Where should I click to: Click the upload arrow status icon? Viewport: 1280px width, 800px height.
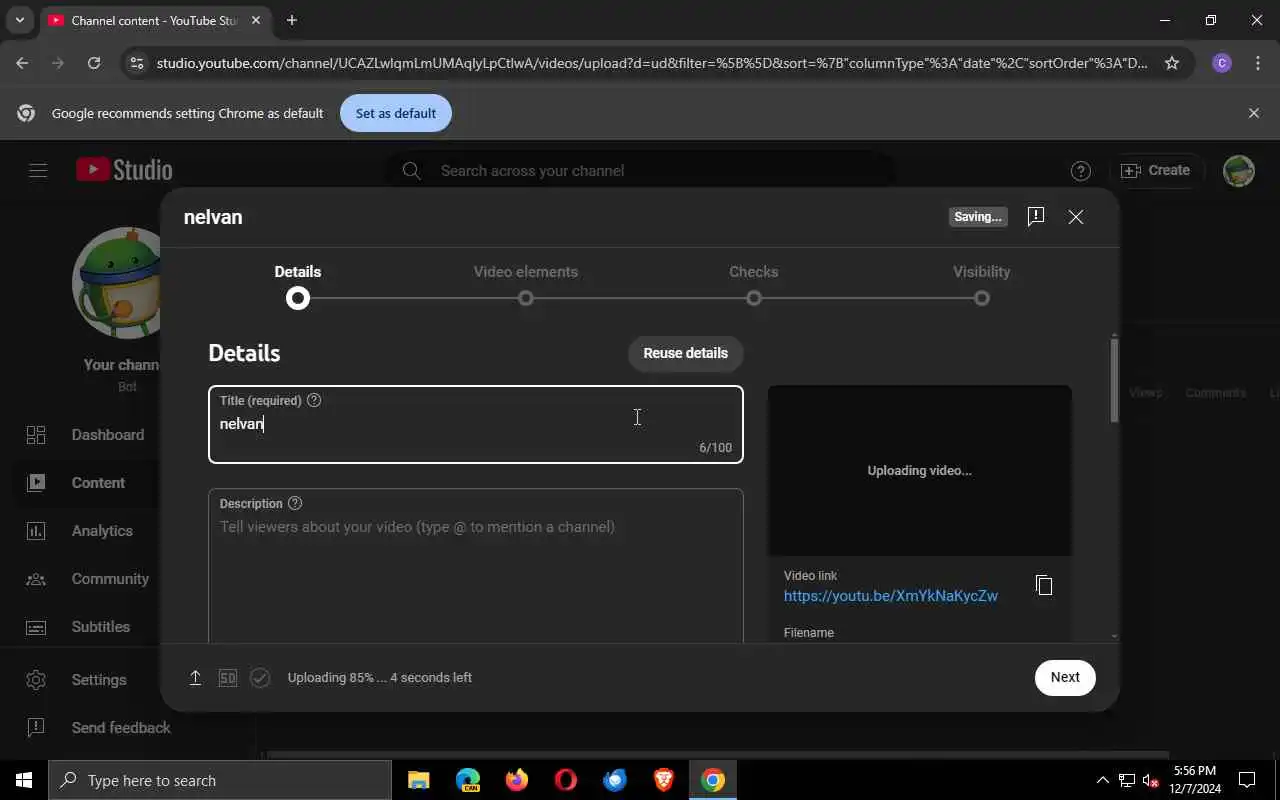195,678
